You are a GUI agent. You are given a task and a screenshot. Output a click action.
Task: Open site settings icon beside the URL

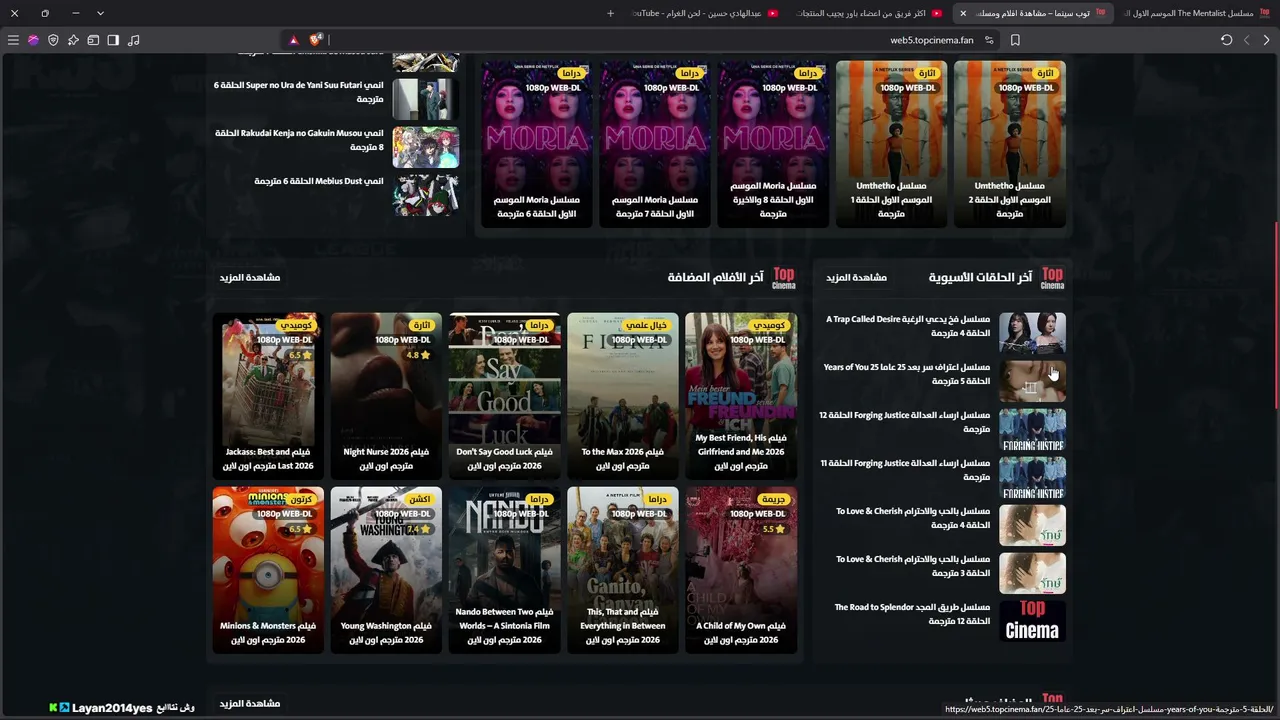[x=989, y=40]
